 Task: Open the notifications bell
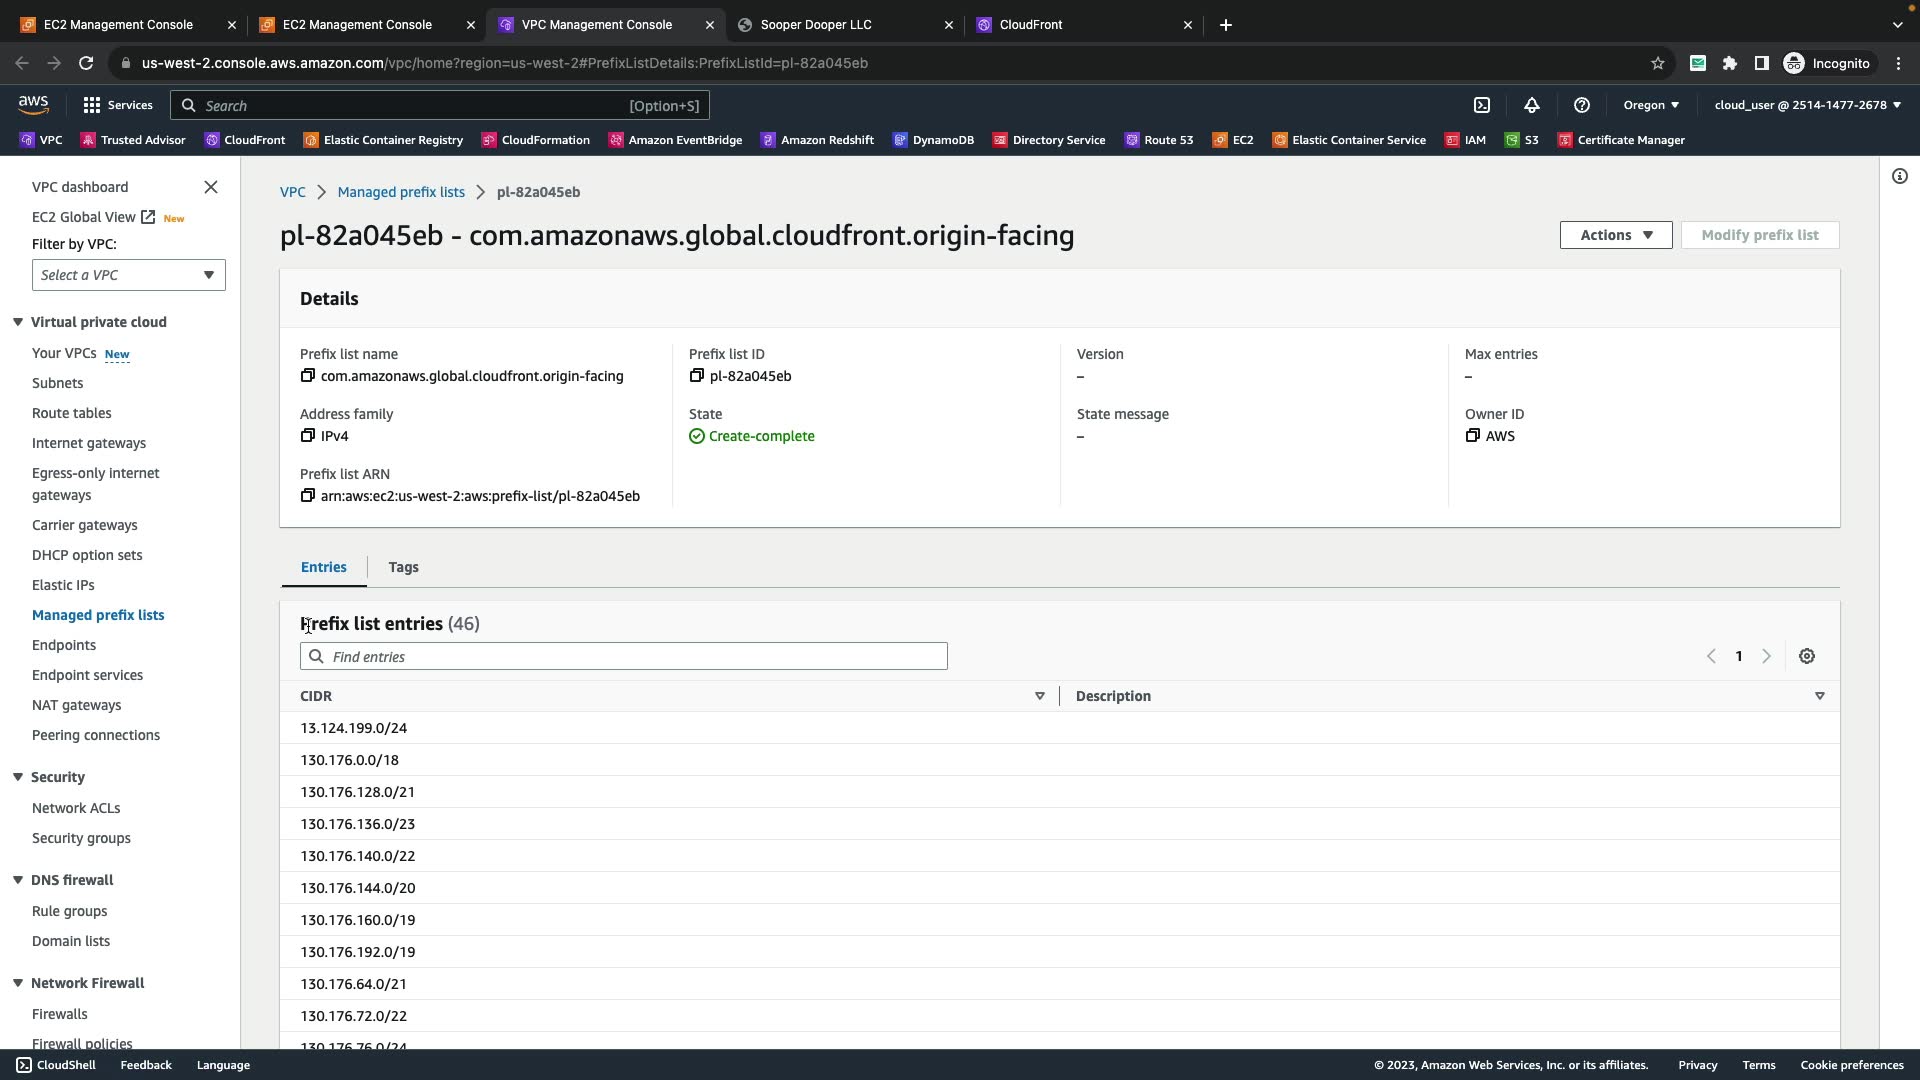1532,105
